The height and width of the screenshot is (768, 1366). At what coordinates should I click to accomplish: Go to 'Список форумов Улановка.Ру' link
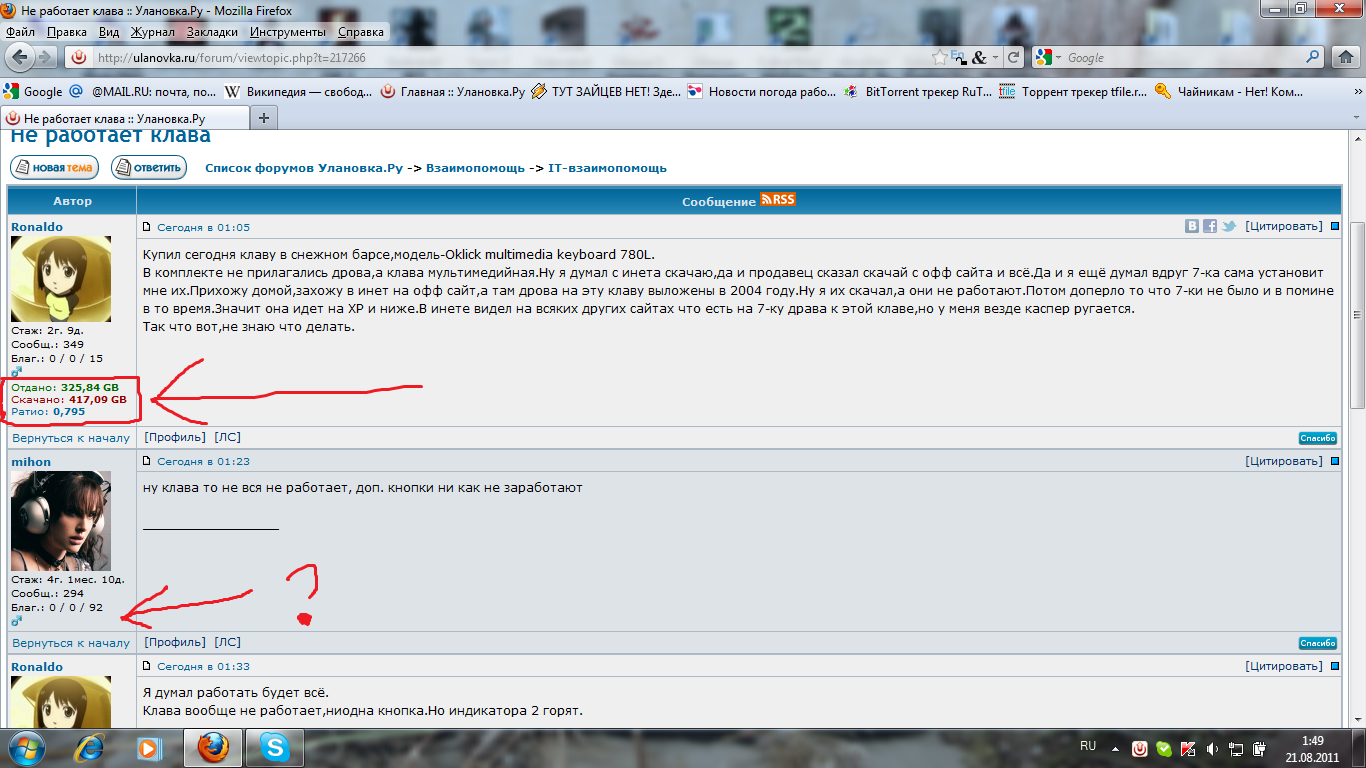pyautogui.click(x=304, y=168)
